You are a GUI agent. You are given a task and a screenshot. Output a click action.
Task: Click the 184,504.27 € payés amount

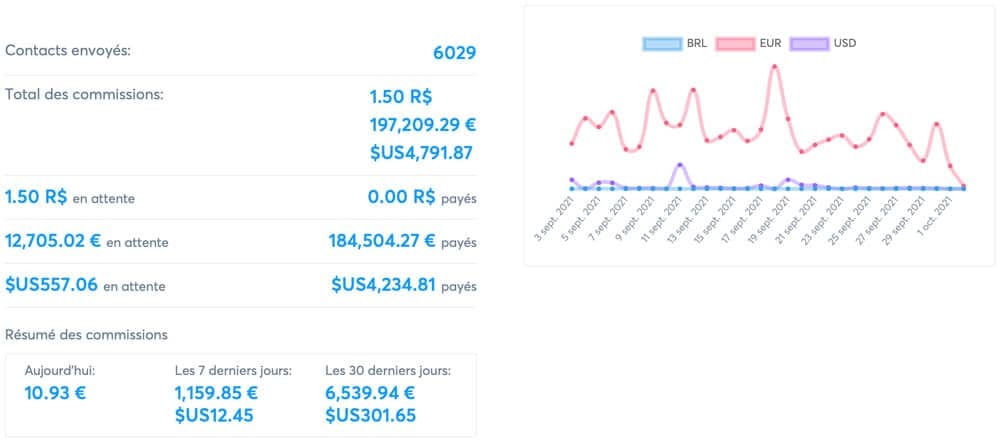[x=382, y=241]
